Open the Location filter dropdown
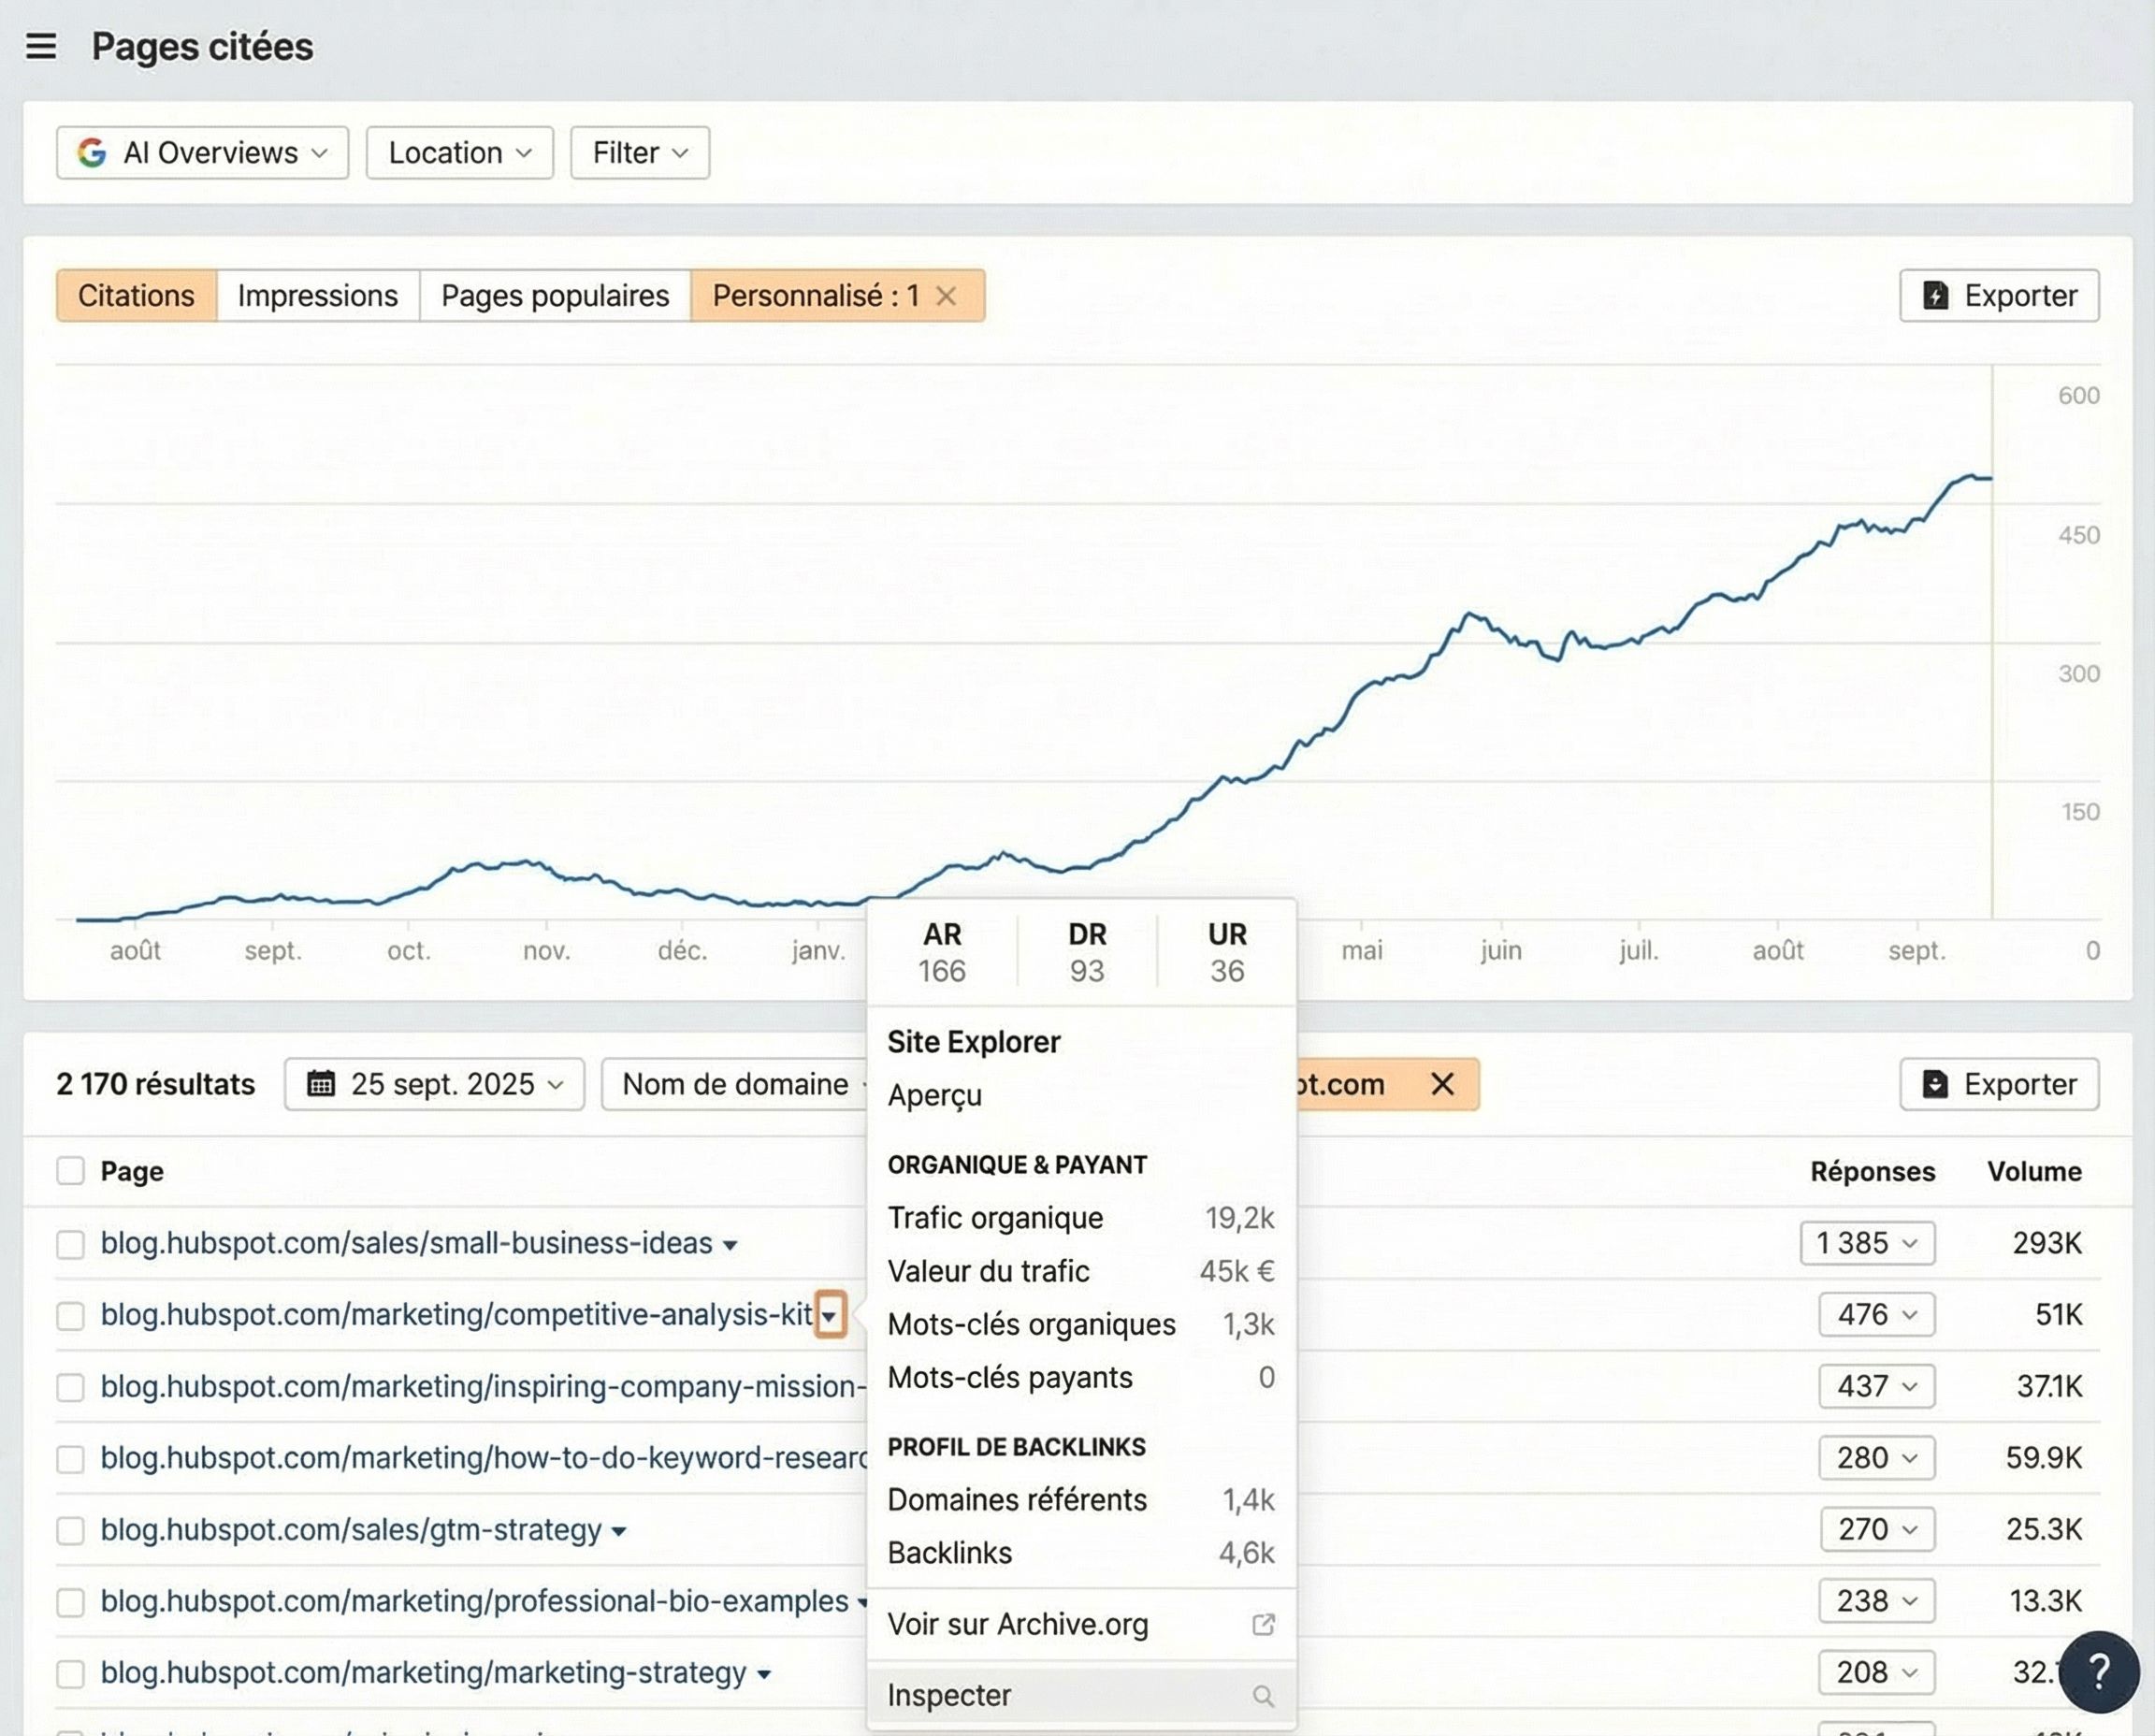Image resolution: width=2155 pixels, height=1736 pixels. [x=459, y=152]
